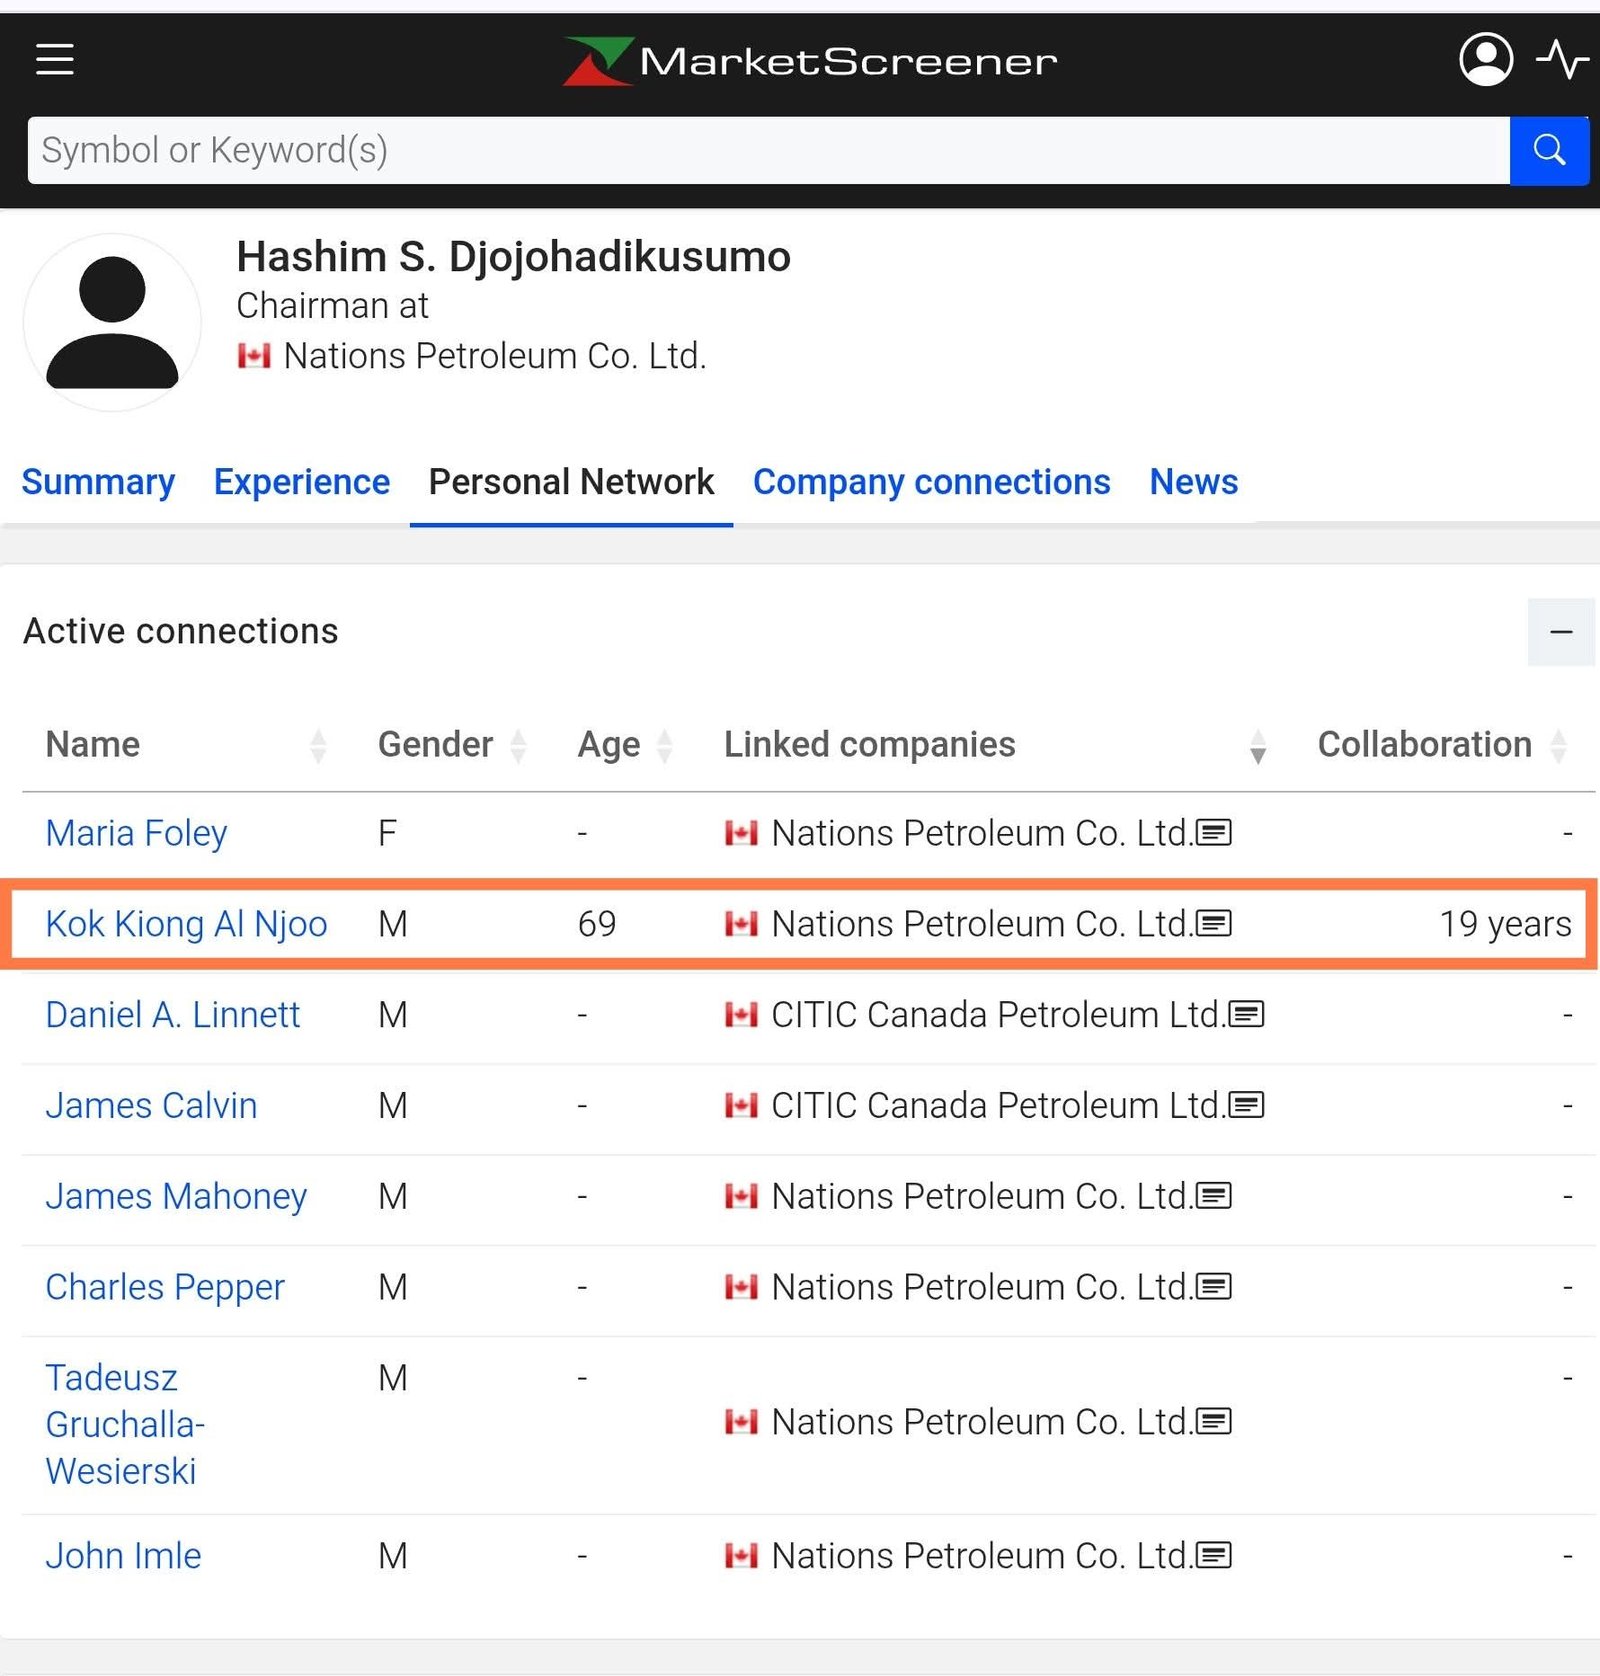This screenshot has height=1676, width=1600.
Task: Click the user account profile icon
Action: click(x=1485, y=60)
